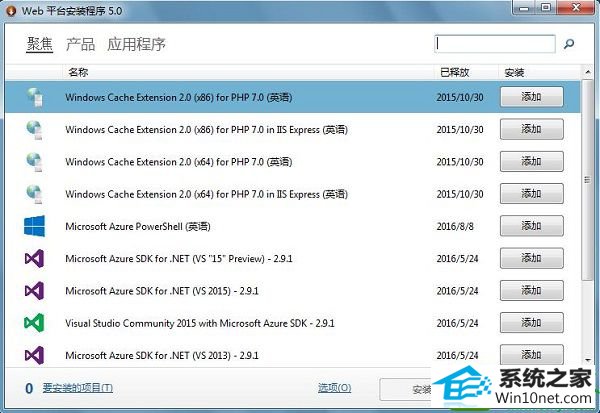Select Windows Cache Extension x86 in IIS Express text
The height and width of the screenshot is (413, 600).
click(x=206, y=130)
